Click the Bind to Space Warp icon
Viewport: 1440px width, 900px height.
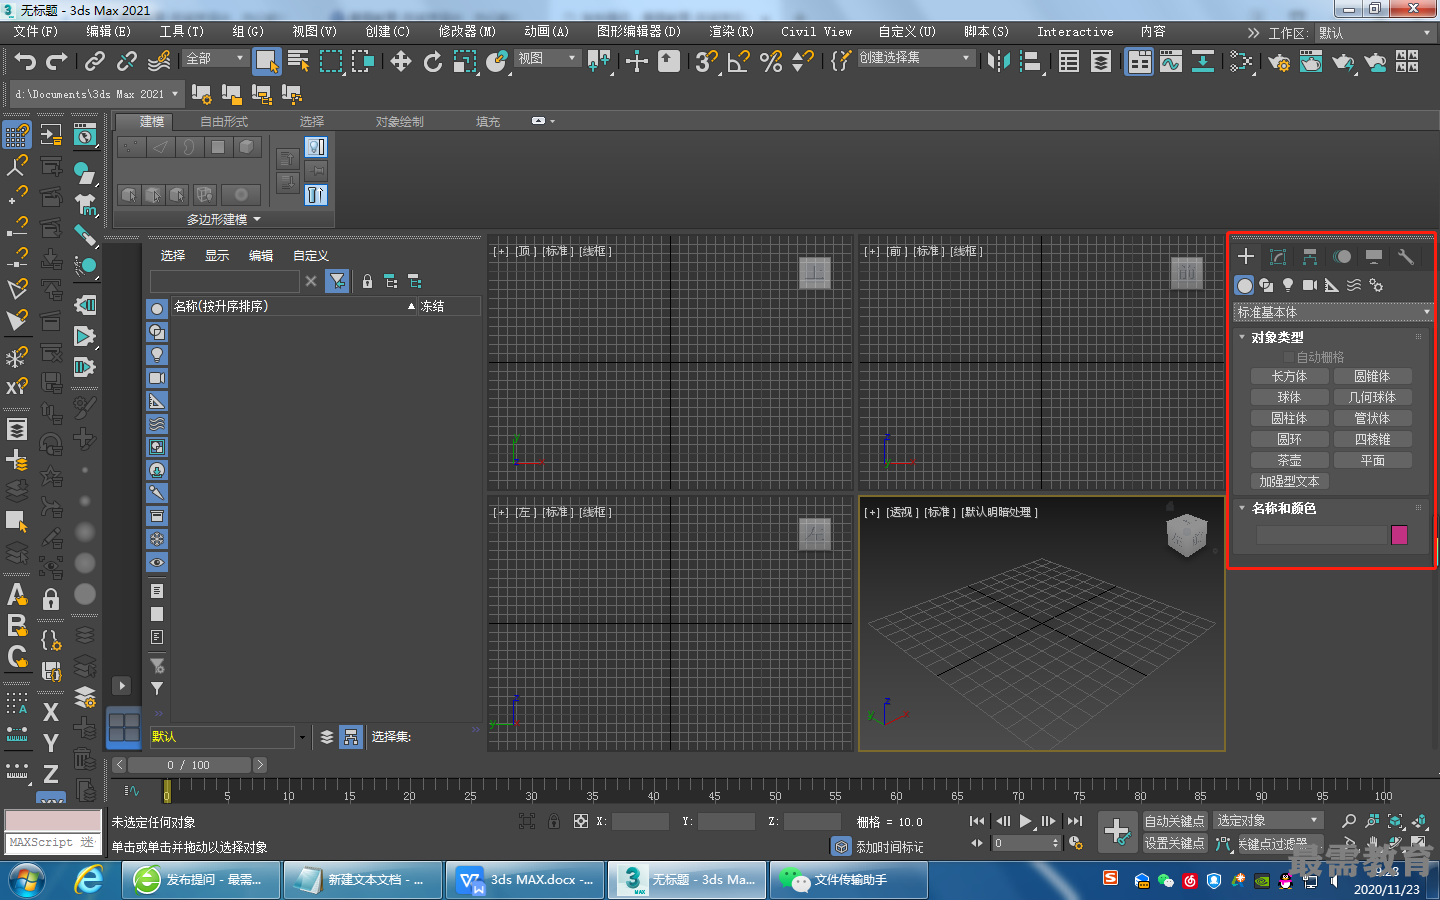tap(158, 62)
